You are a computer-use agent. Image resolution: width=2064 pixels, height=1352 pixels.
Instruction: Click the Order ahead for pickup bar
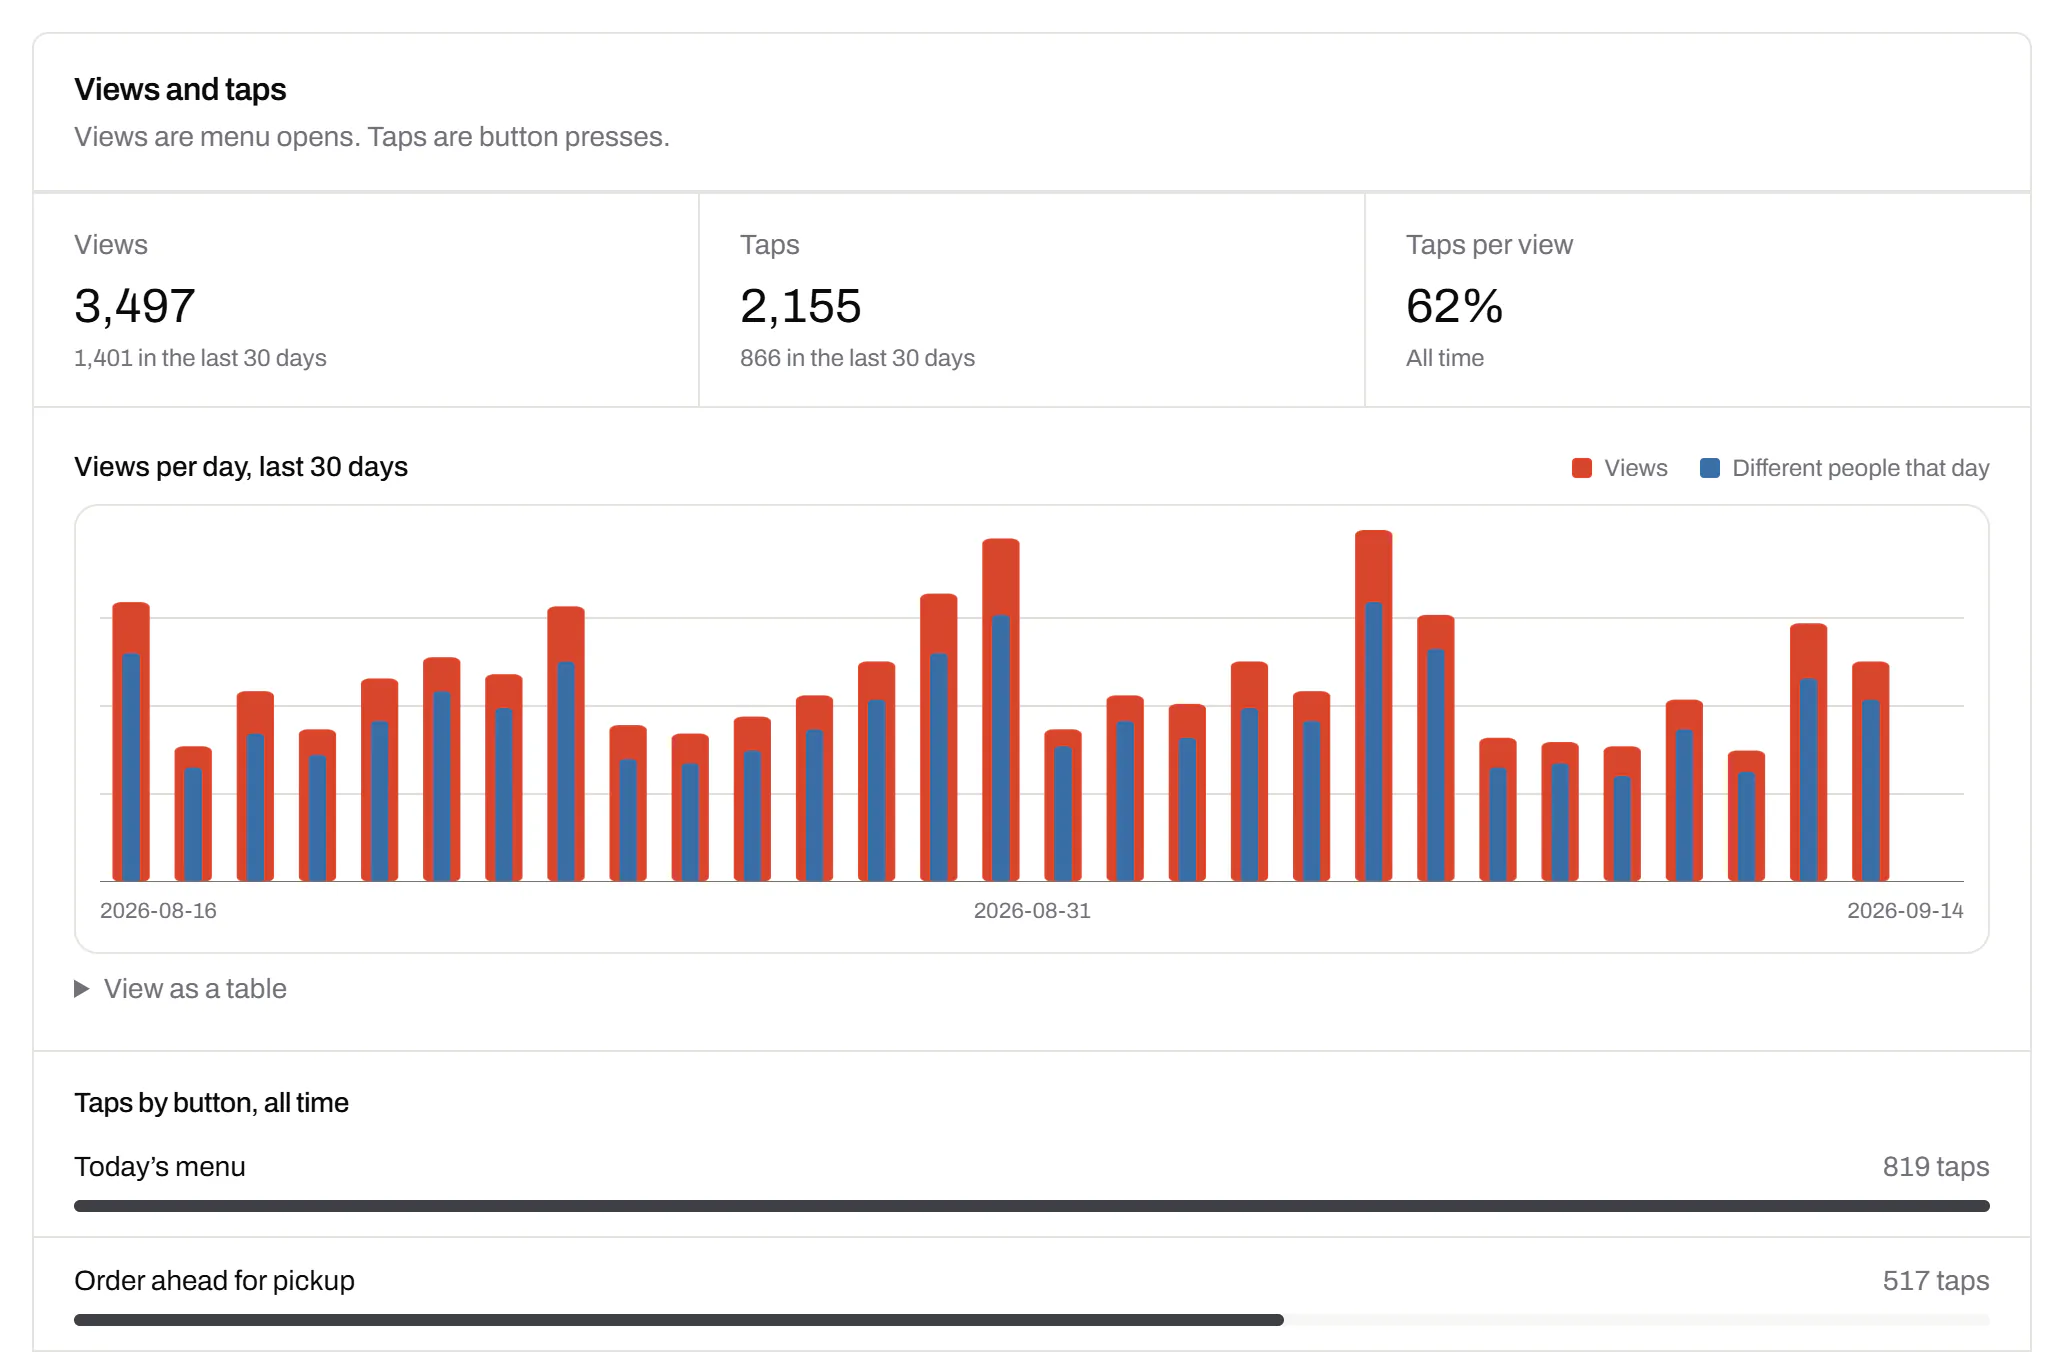tap(1032, 1320)
